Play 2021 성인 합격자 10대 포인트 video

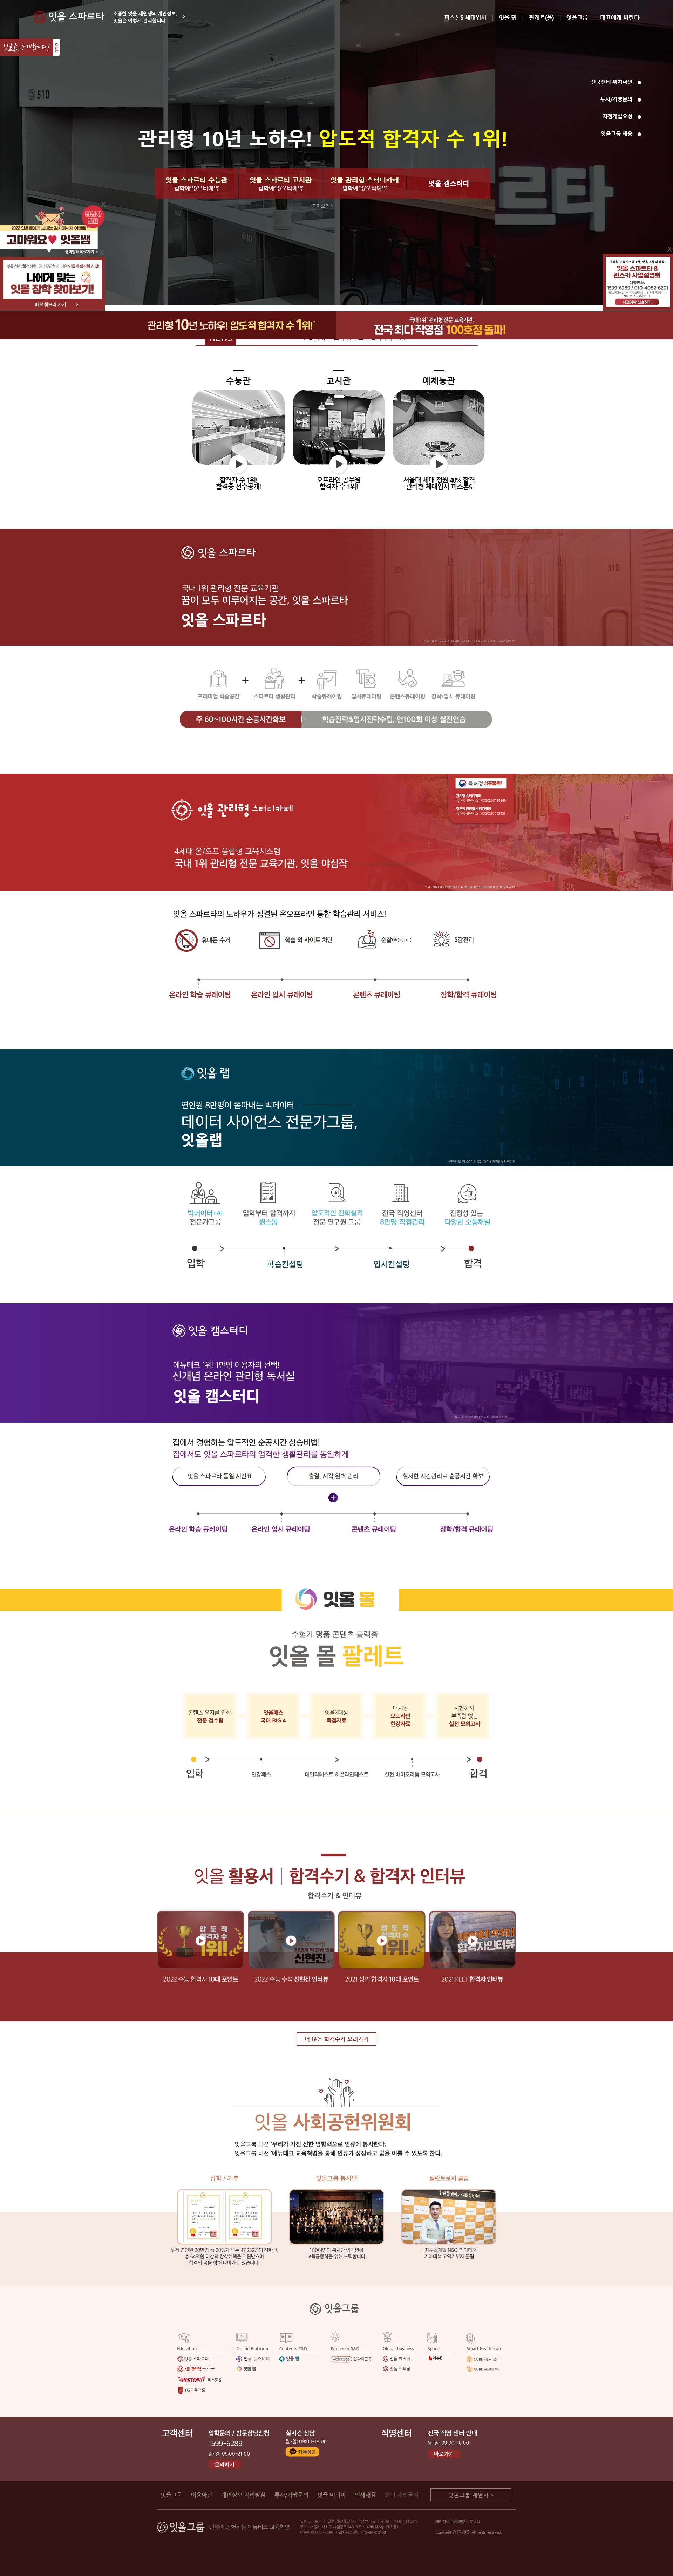coord(382,1940)
